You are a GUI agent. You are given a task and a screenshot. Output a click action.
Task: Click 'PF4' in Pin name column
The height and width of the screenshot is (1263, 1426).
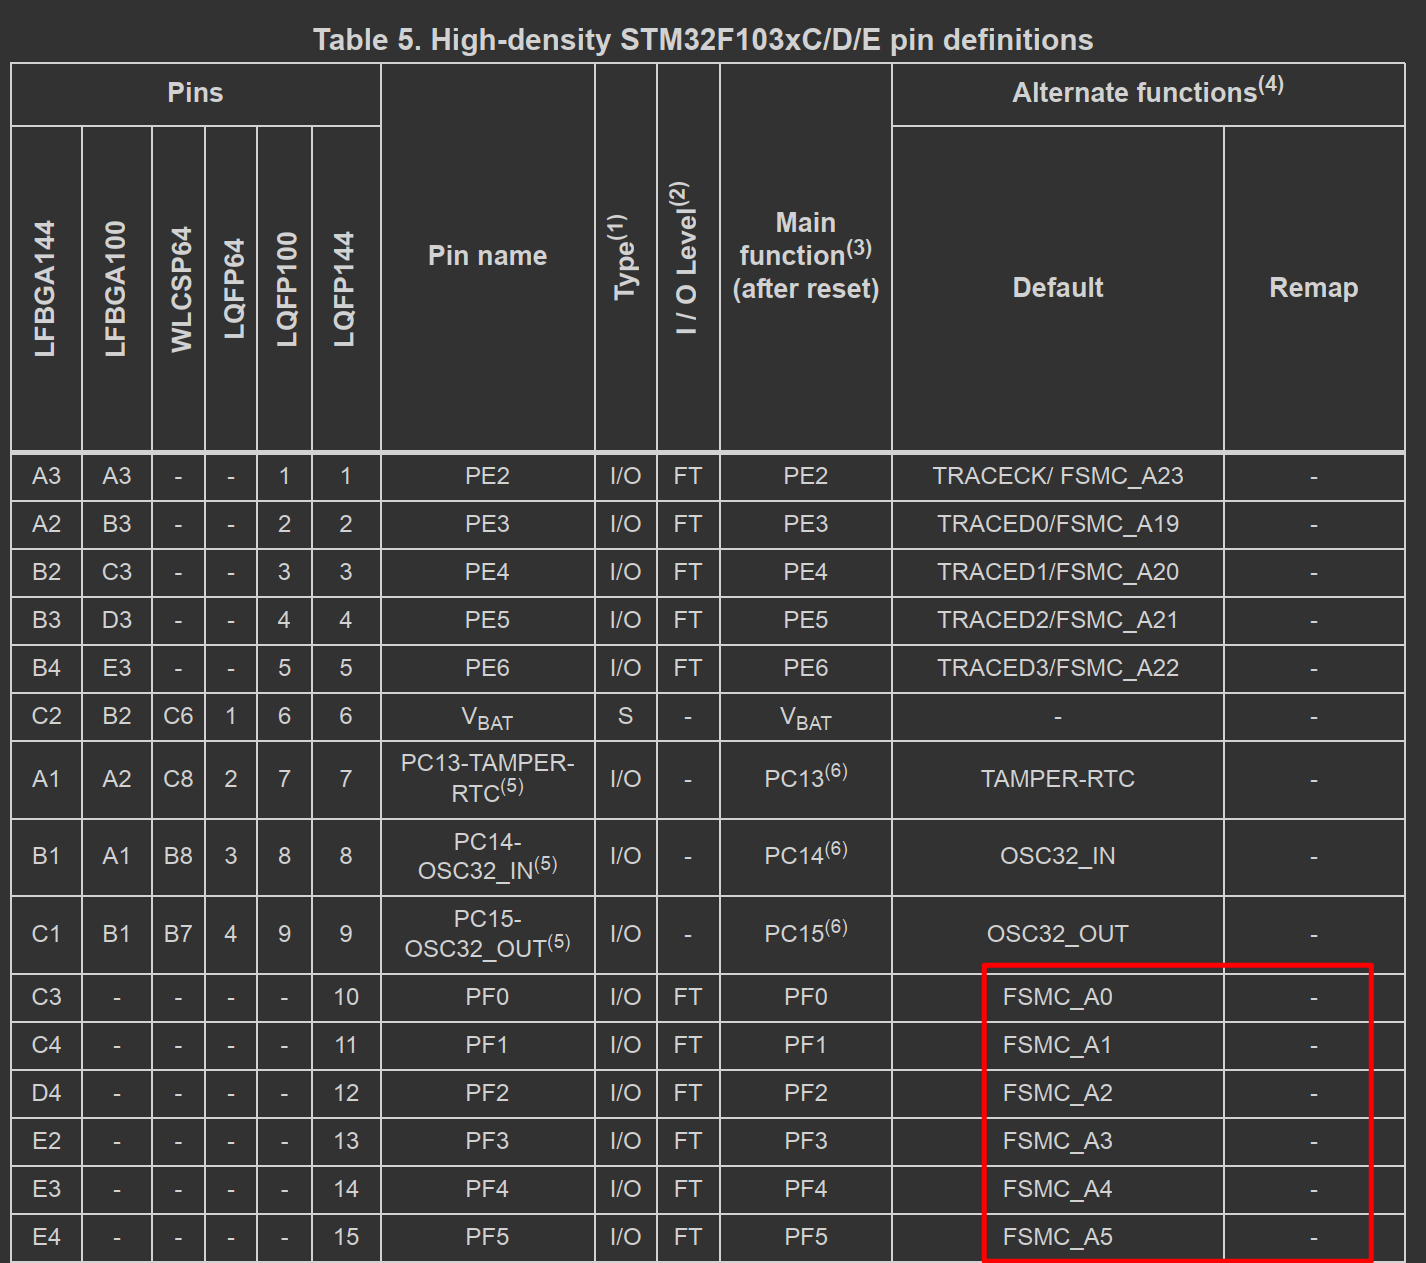pyautogui.click(x=487, y=1189)
